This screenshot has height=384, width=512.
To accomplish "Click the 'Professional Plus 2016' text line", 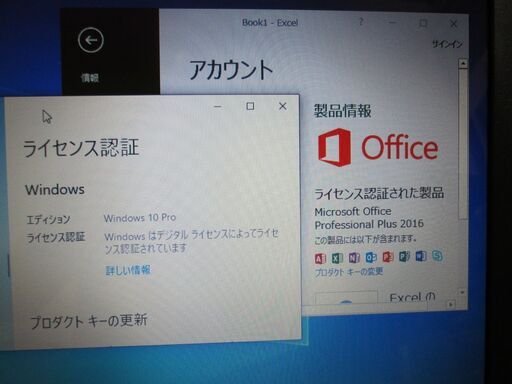I will 369,224.
